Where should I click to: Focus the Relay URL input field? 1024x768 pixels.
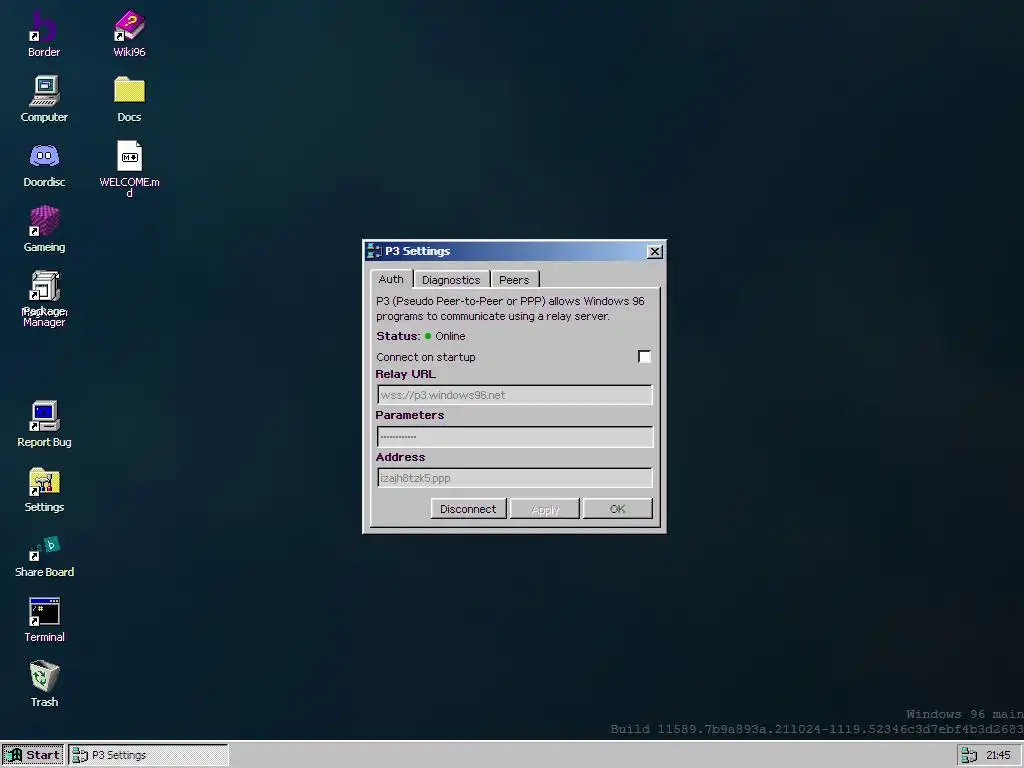[x=515, y=394]
